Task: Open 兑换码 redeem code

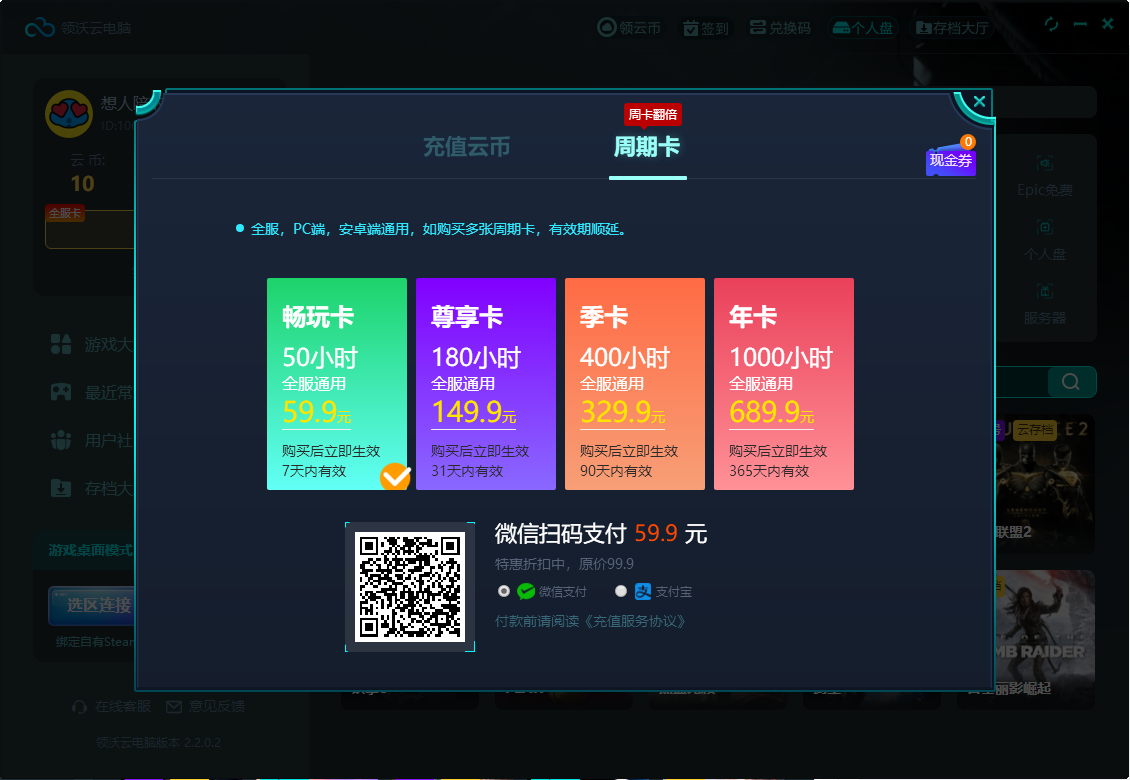Action: (780, 27)
